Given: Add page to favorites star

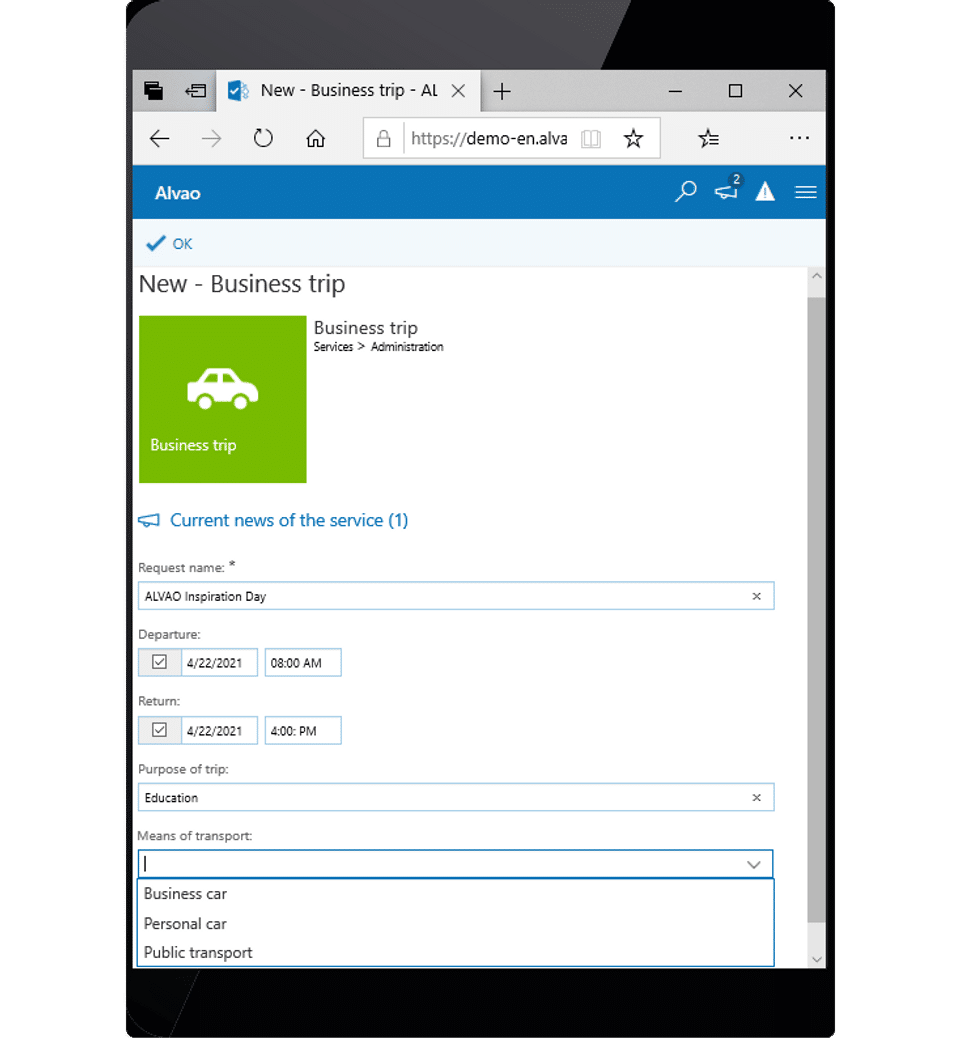Looking at the screenshot, I should pyautogui.click(x=633, y=138).
